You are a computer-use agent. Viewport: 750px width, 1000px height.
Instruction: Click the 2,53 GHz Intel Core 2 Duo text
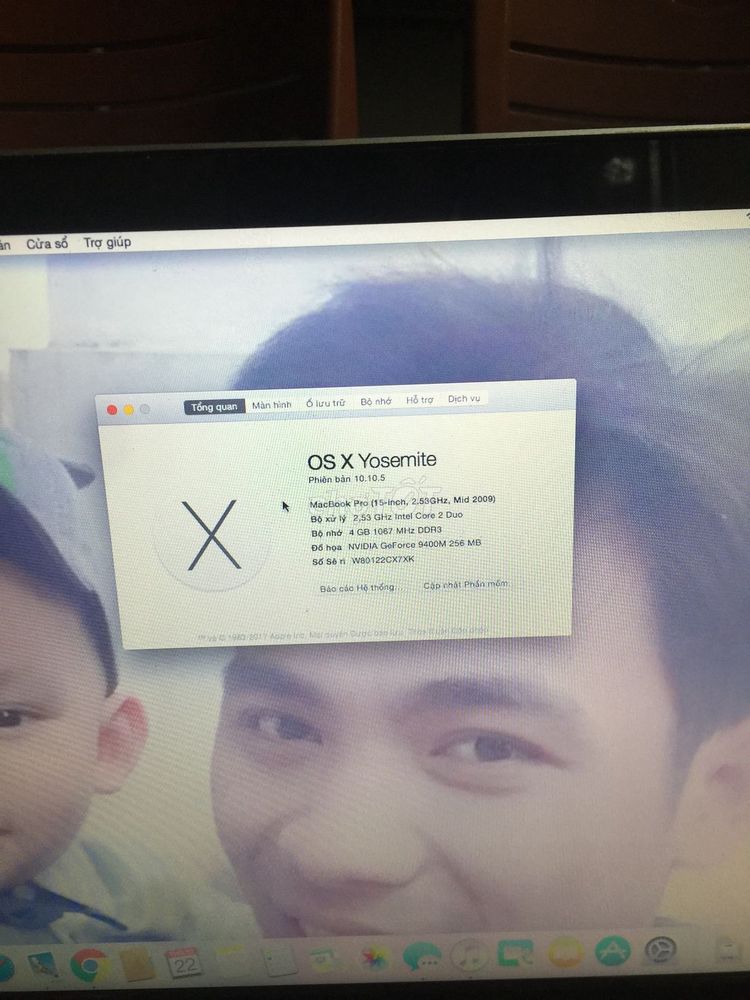coord(408,516)
